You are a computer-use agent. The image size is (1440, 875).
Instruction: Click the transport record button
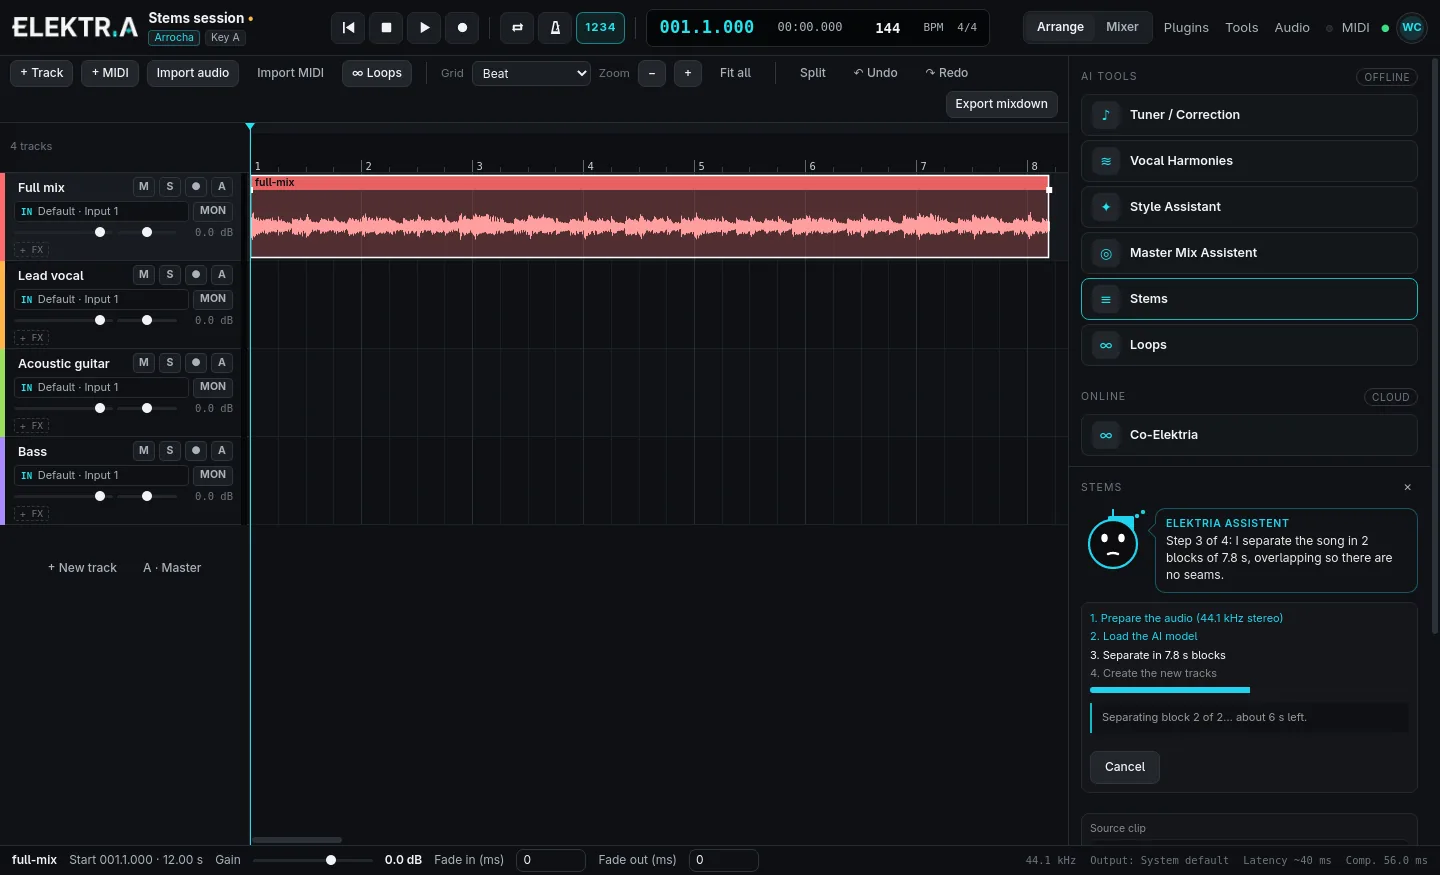tap(462, 28)
